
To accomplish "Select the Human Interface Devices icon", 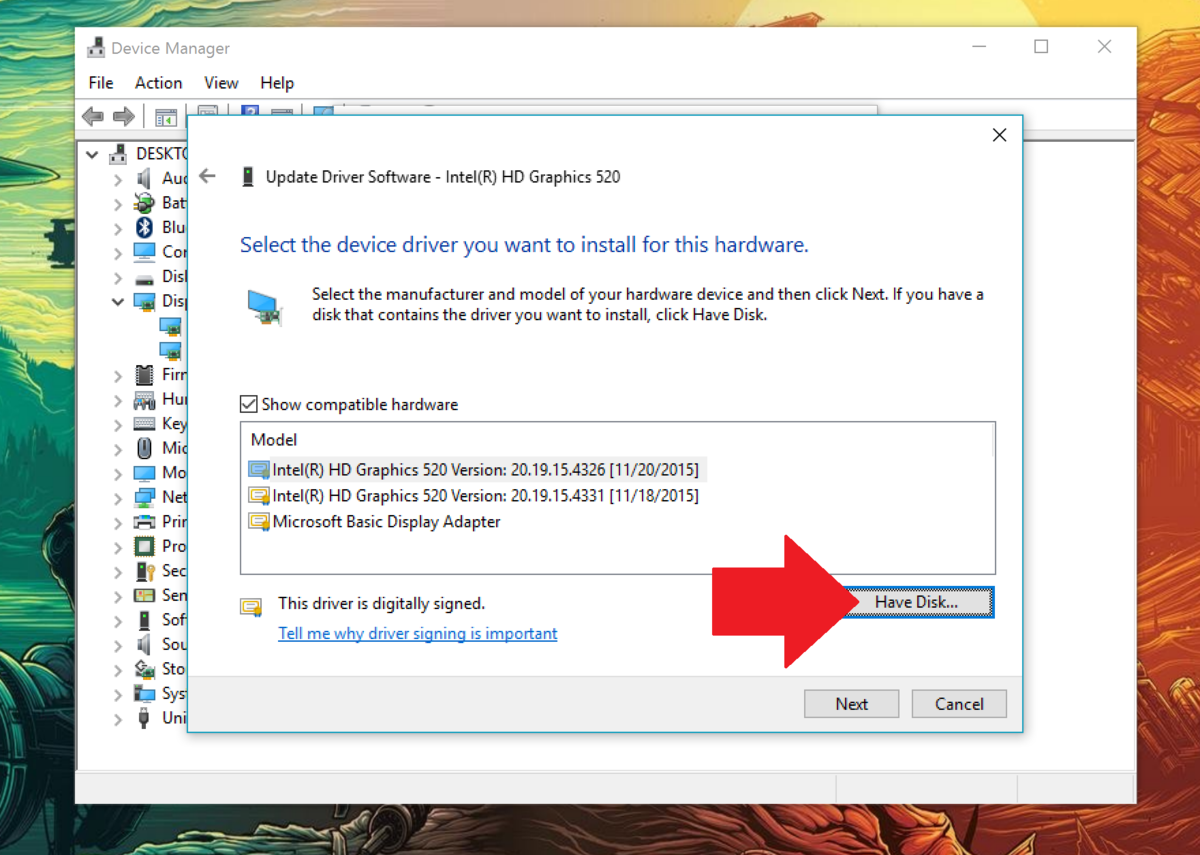I will pos(145,399).
